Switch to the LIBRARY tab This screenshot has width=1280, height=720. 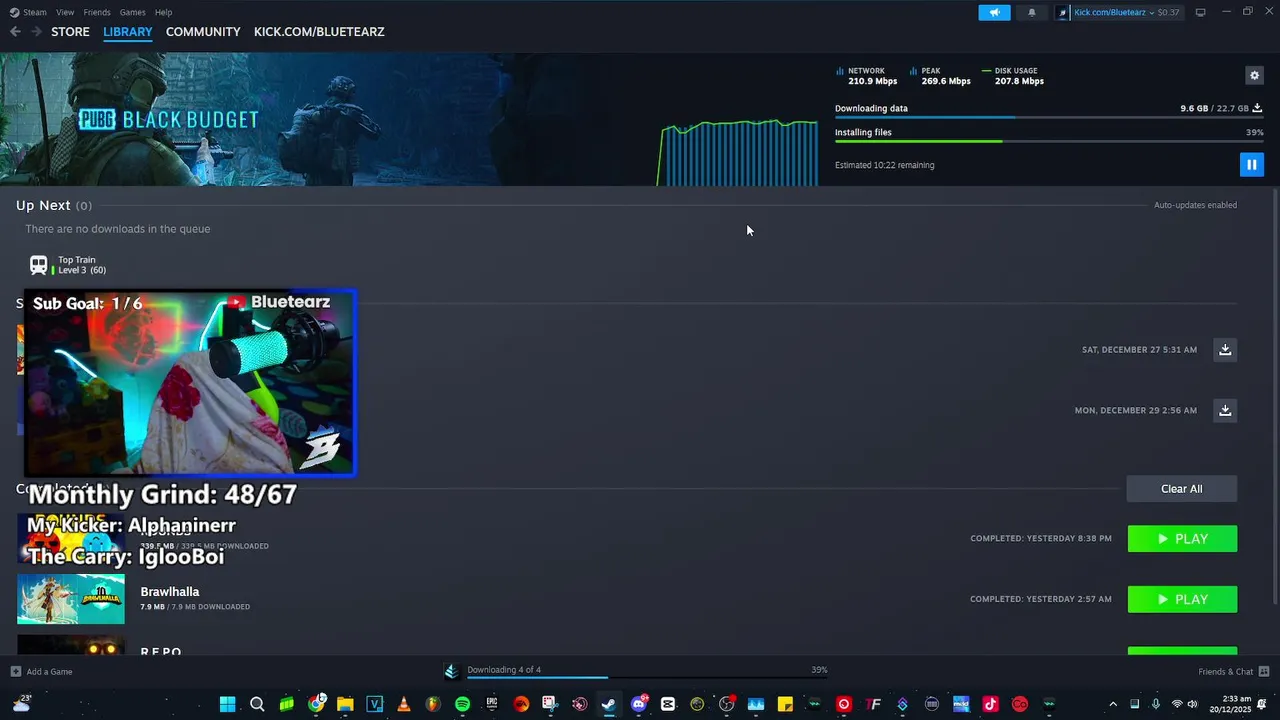pos(128,32)
